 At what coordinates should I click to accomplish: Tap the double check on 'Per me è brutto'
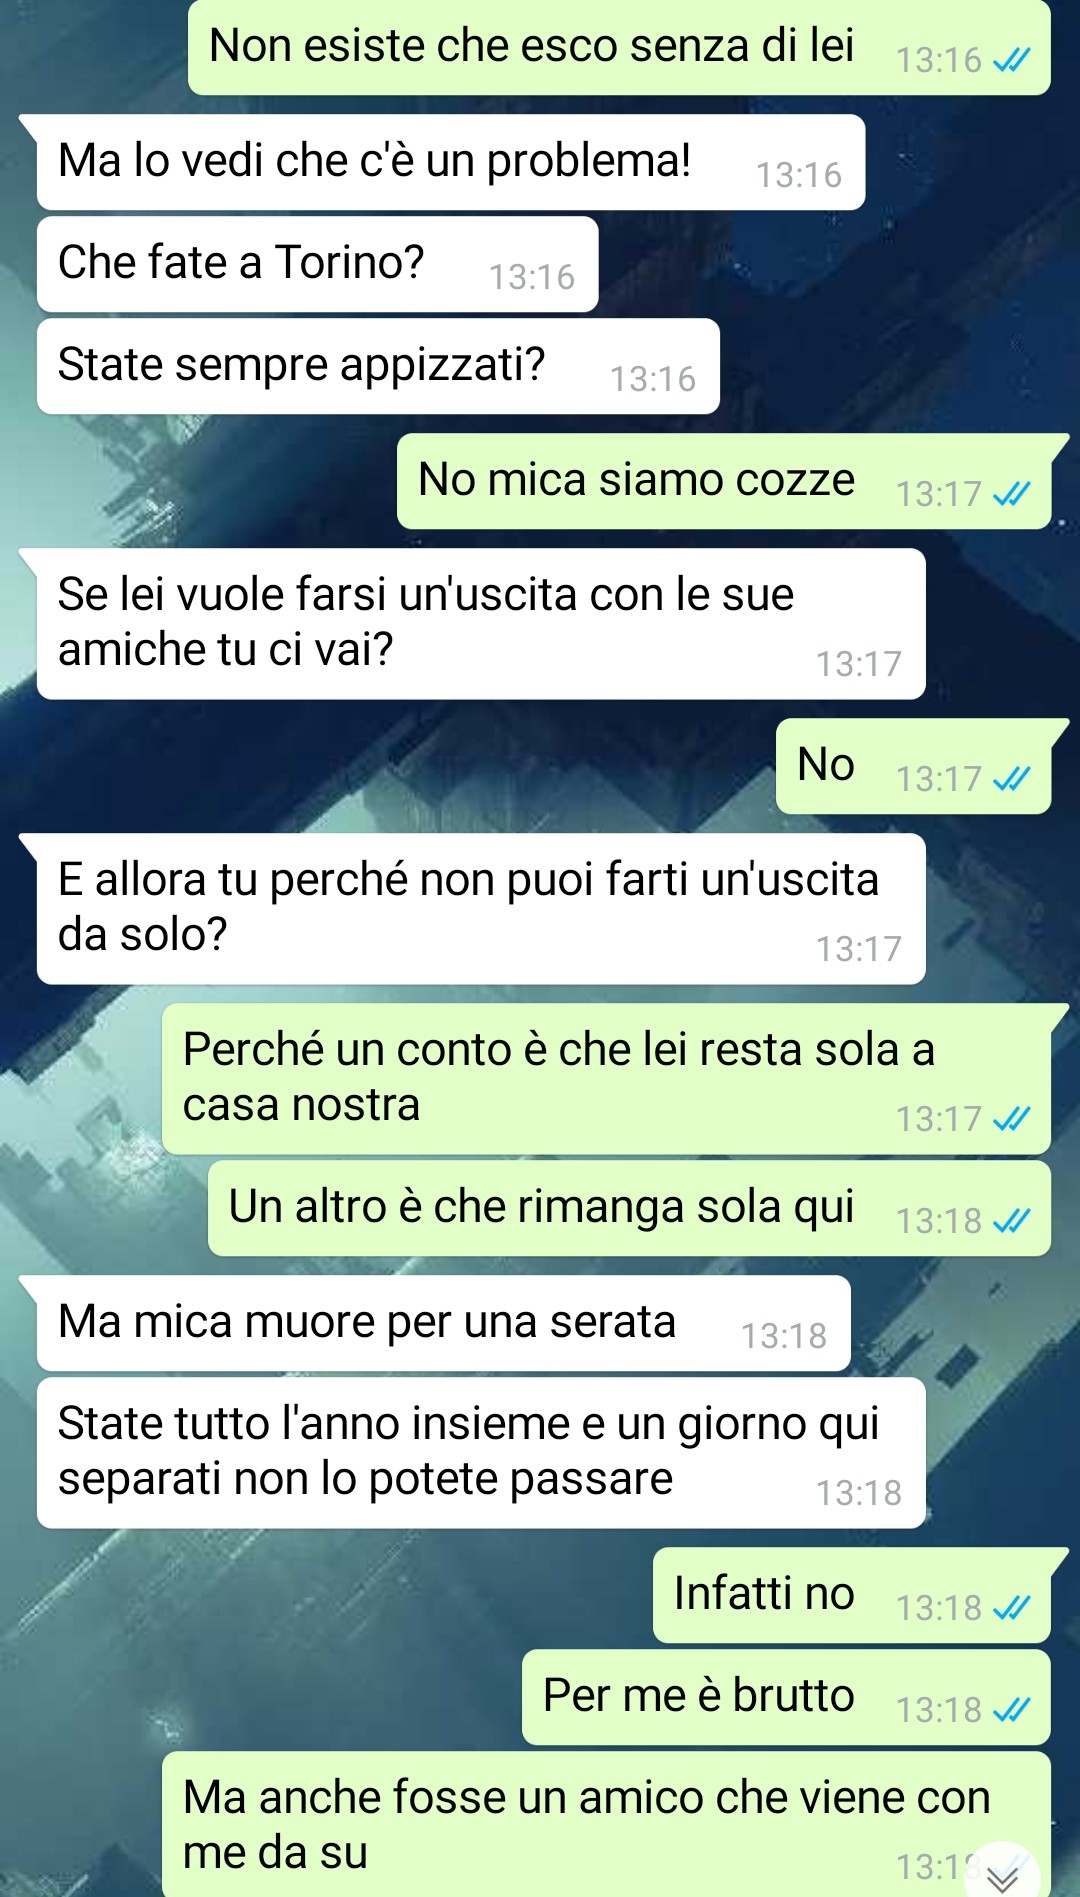pos(1011,1710)
